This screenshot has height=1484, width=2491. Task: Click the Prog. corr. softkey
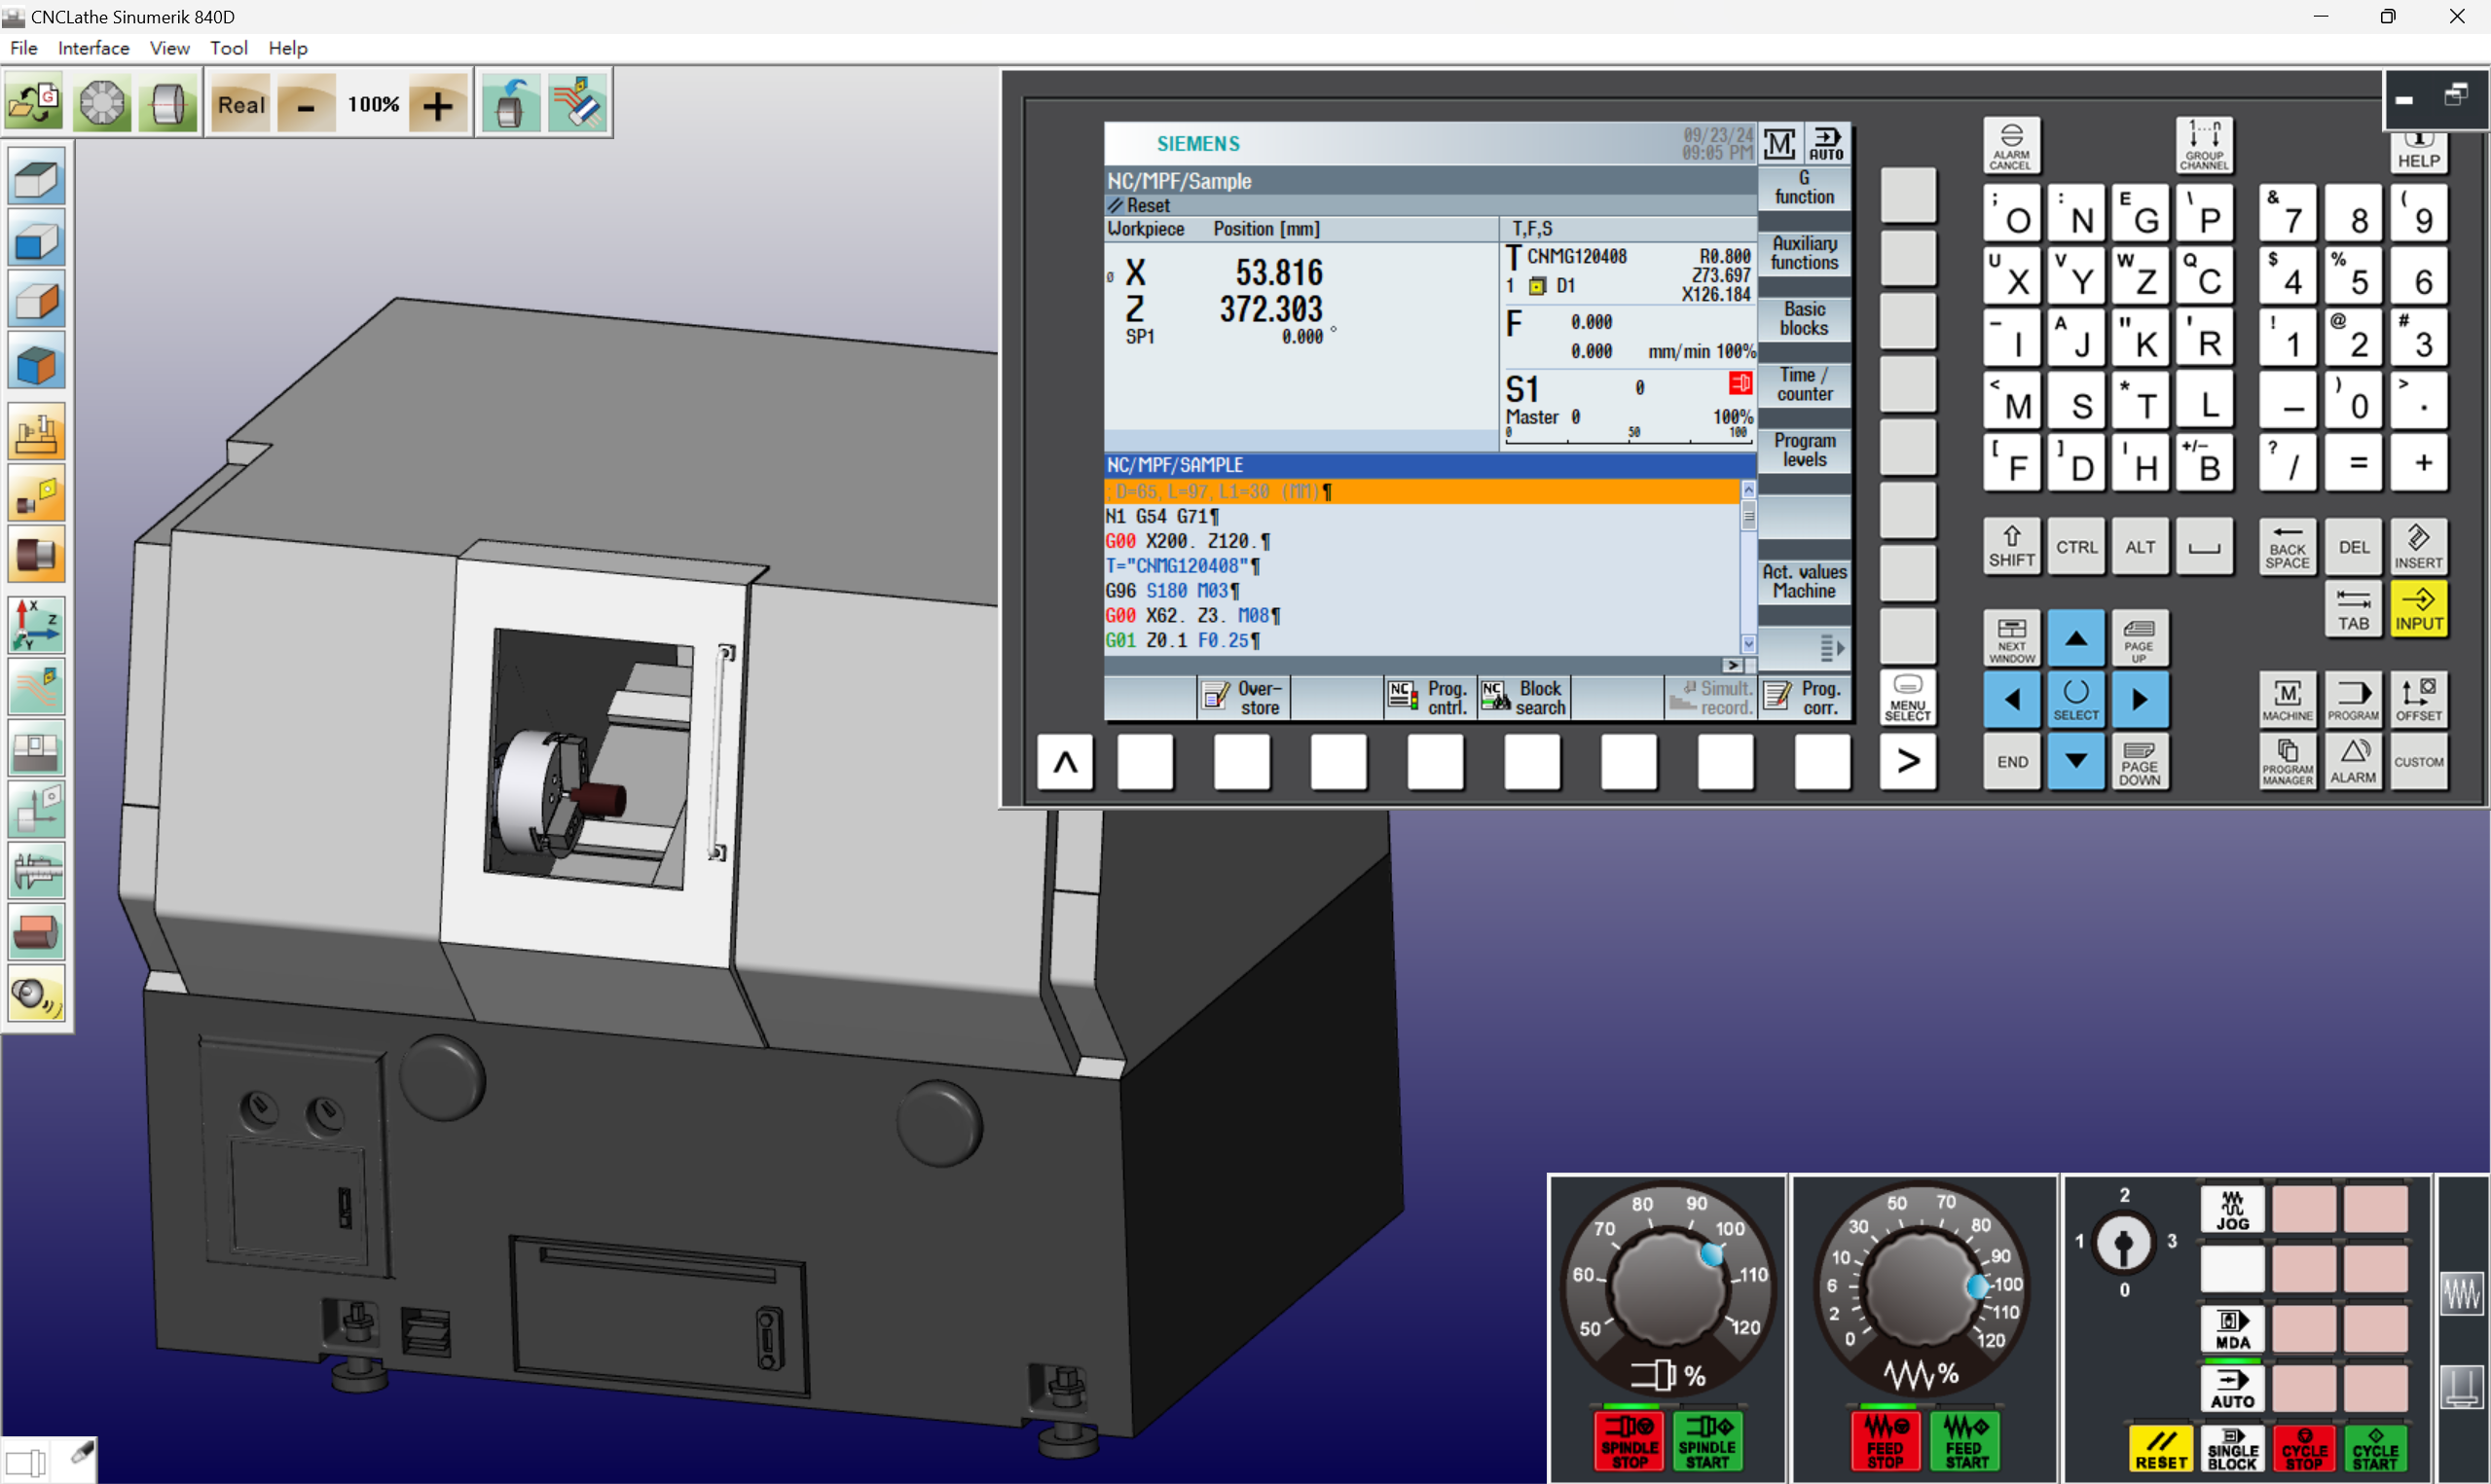click(1803, 698)
